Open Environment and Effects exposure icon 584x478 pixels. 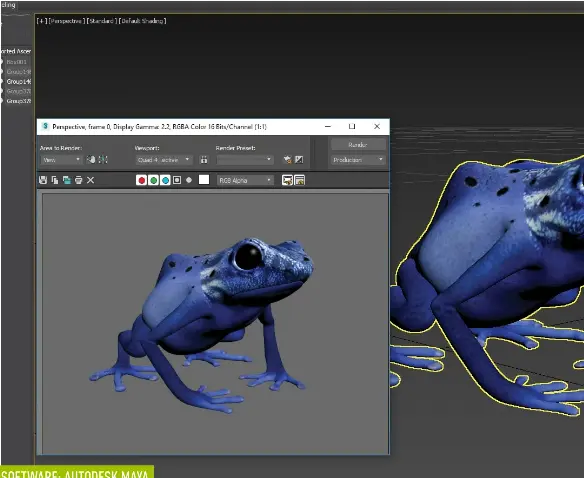tap(299, 160)
